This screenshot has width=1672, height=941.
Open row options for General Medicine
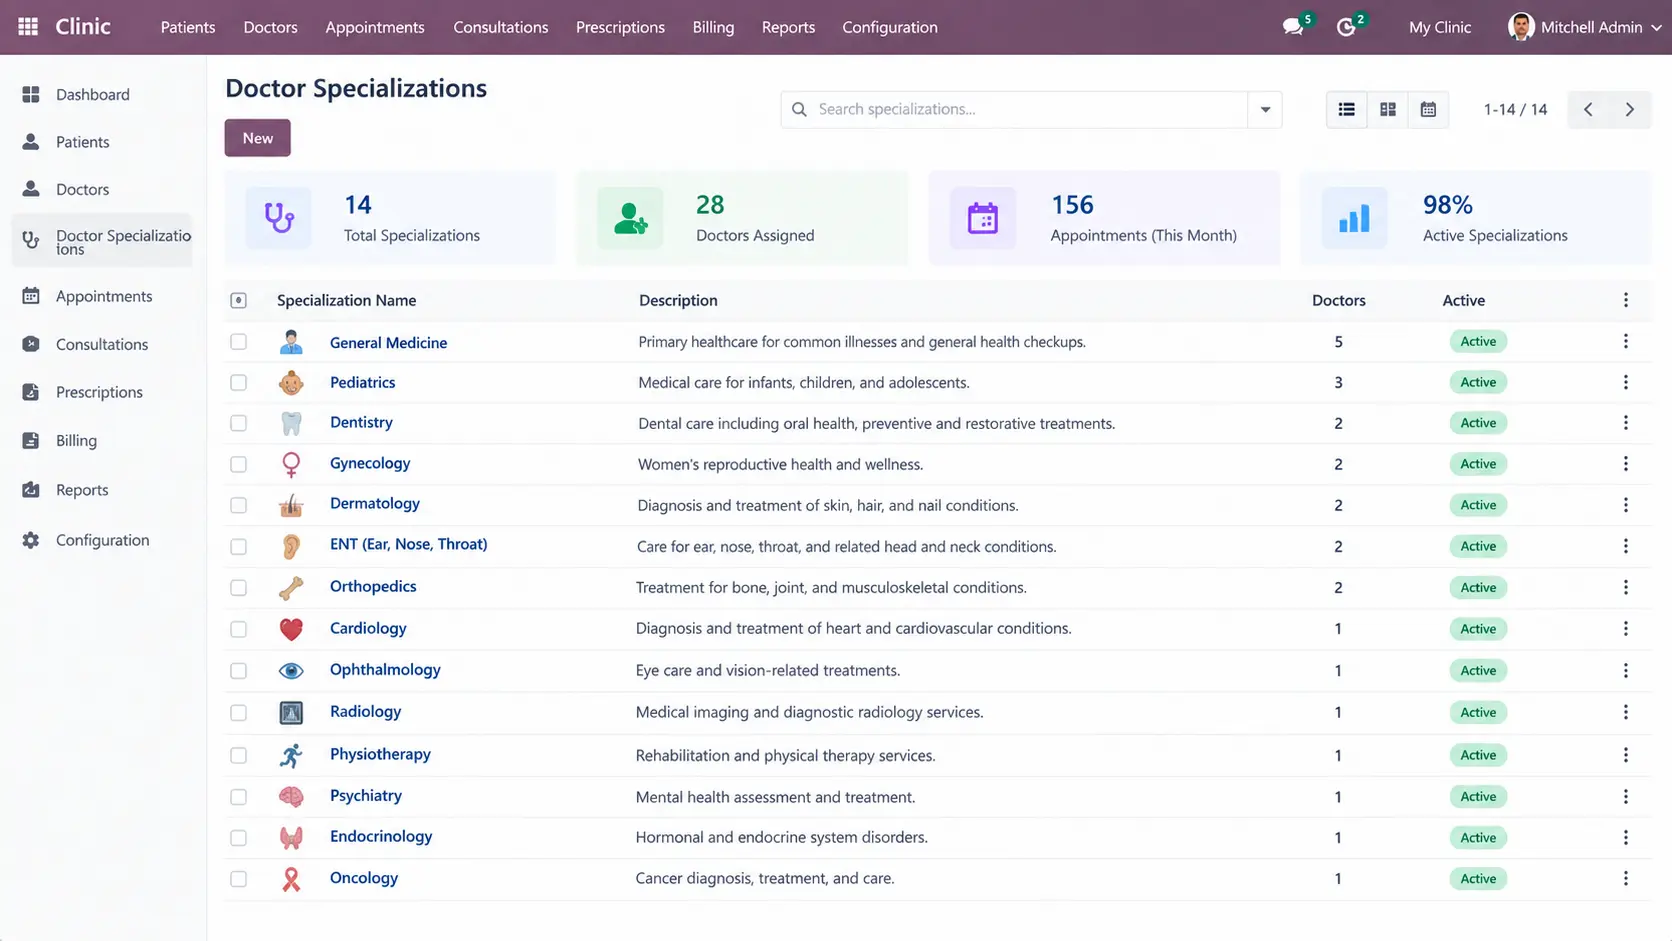(1626, 342)
